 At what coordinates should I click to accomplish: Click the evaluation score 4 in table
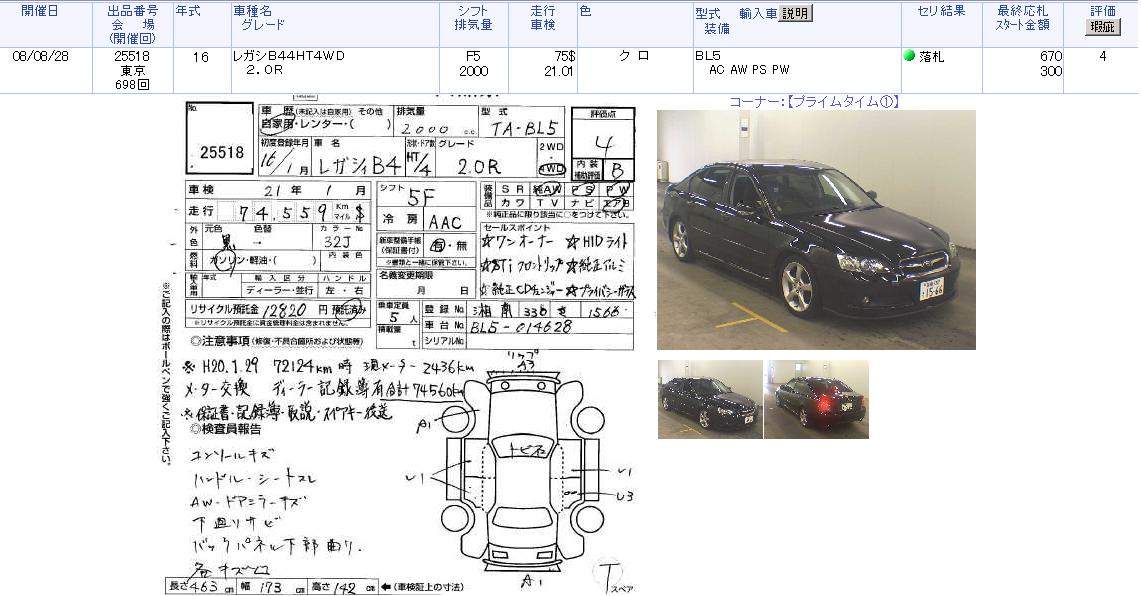pos(1103,56)
